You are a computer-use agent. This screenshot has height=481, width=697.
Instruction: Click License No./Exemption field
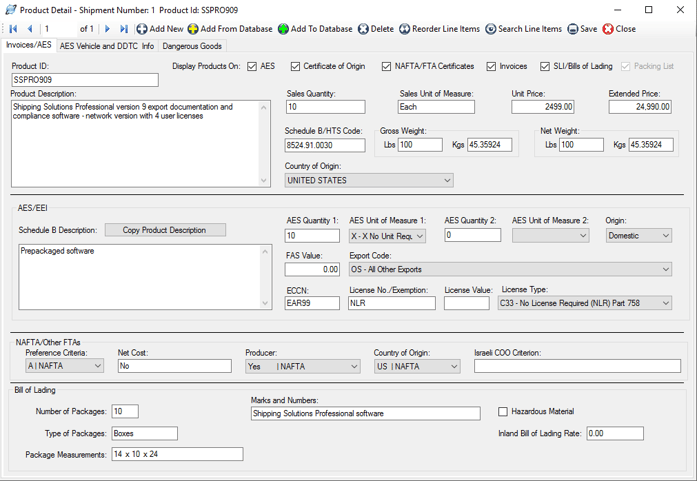(392, 303)
